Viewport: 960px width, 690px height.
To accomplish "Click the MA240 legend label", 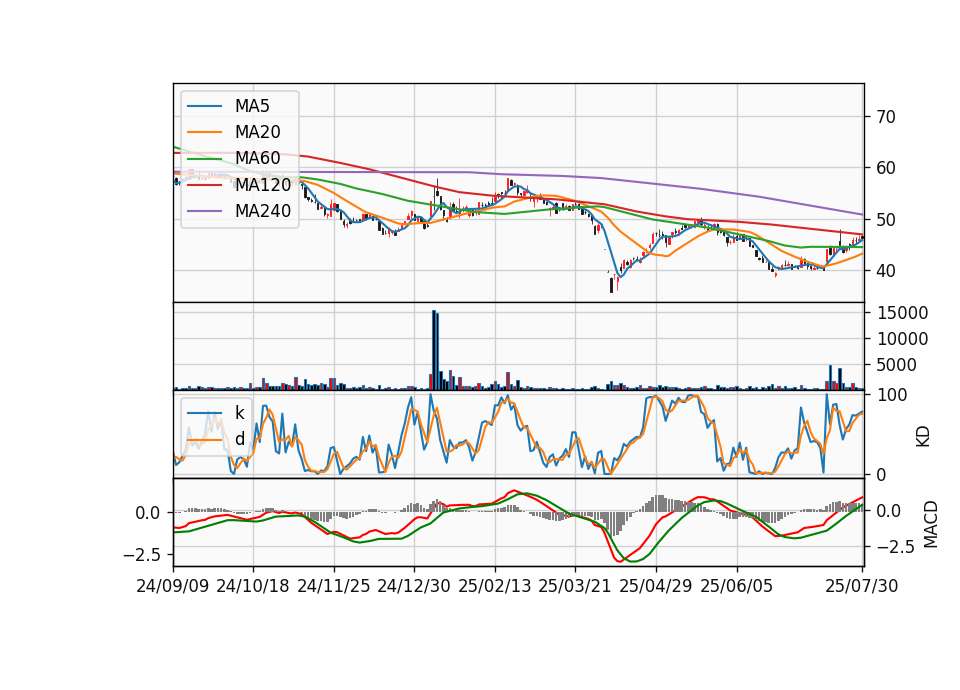I will 263,211.
